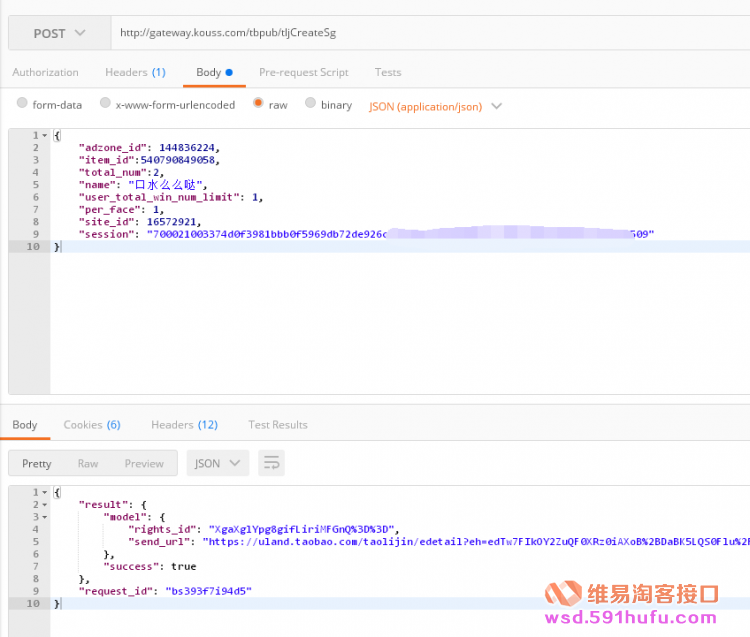Switch response to Preview view
This screenshot has height=637, width=750.
pyautogui.click(x=144, y=463)
